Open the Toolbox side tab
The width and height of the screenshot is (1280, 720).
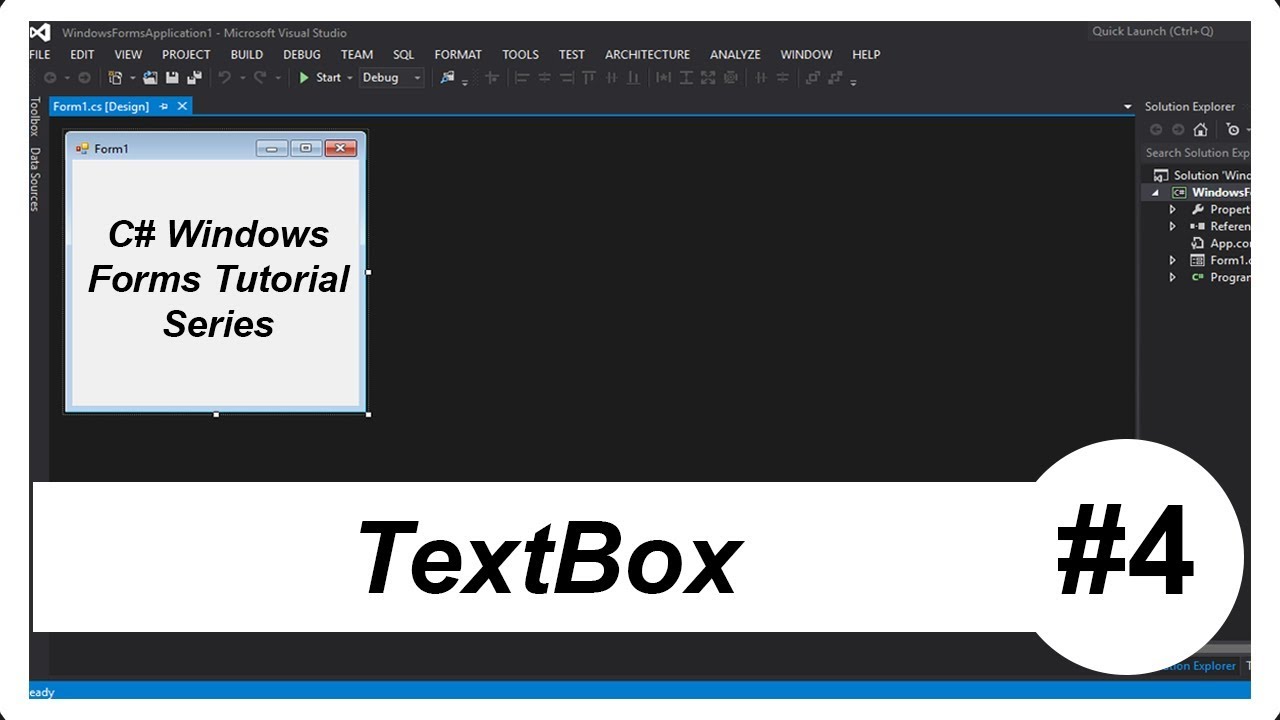[x=34, y=117]
